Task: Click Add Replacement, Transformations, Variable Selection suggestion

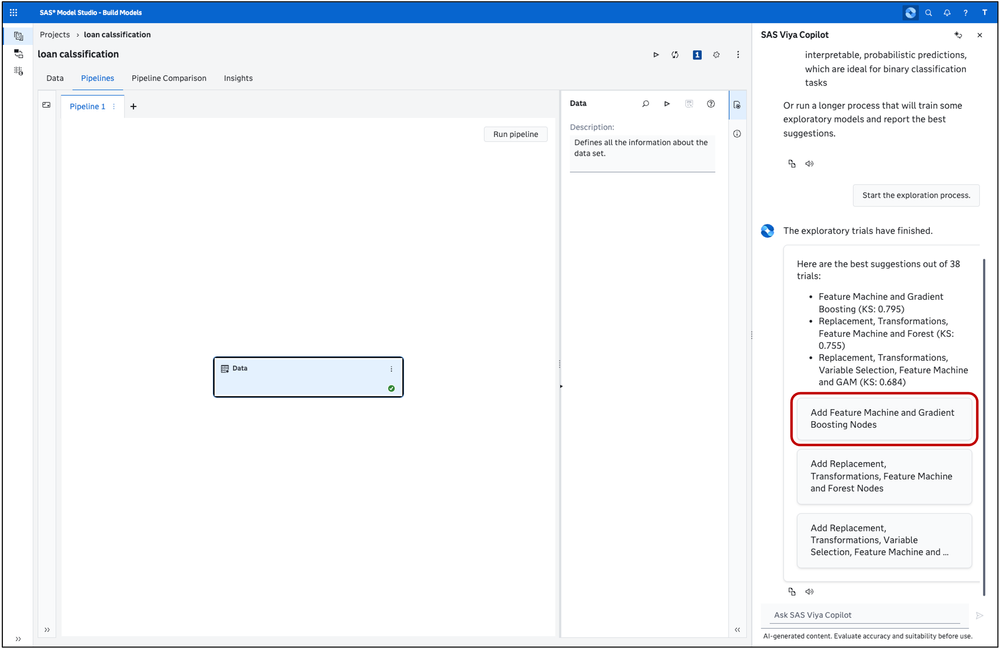Action: click(x=884, y=540)
